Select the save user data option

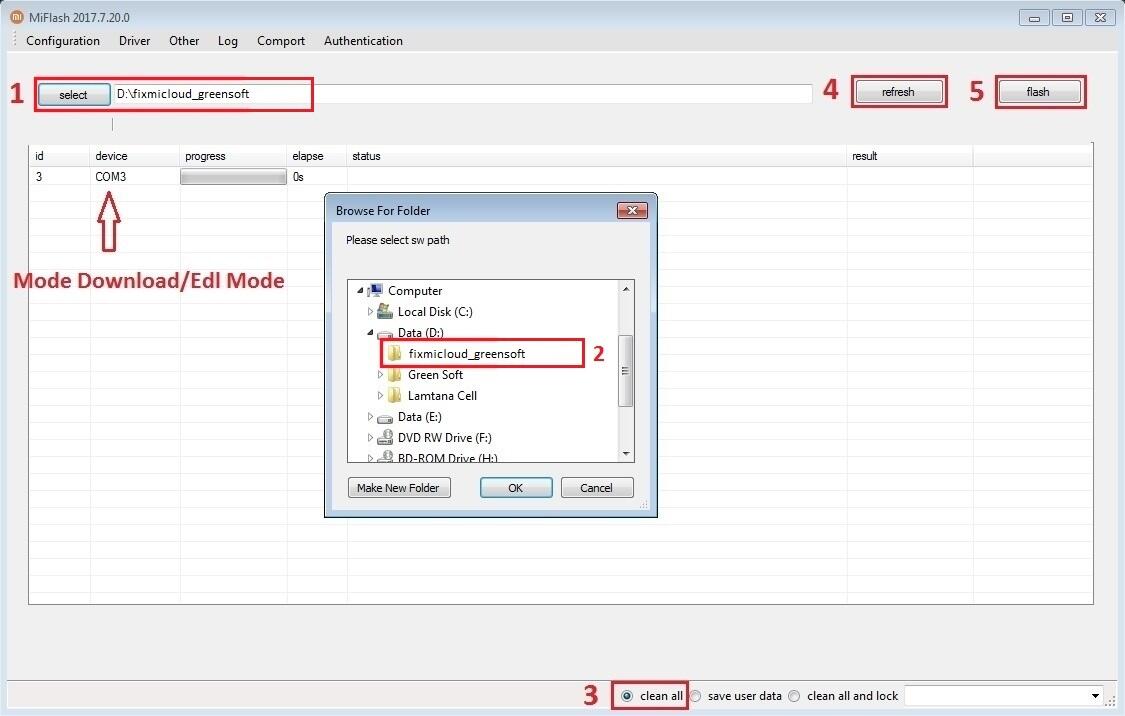click(695, 696)
